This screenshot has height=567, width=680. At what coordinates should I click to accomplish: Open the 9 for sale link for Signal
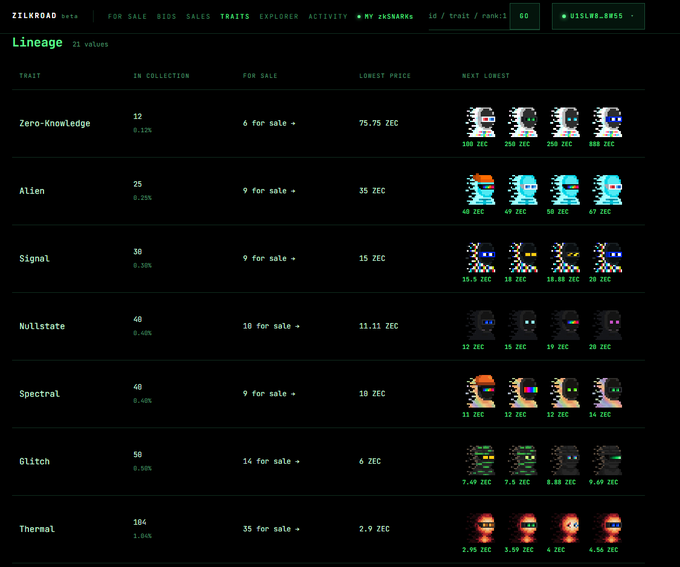pyautogui.click(x=269, y=259)
